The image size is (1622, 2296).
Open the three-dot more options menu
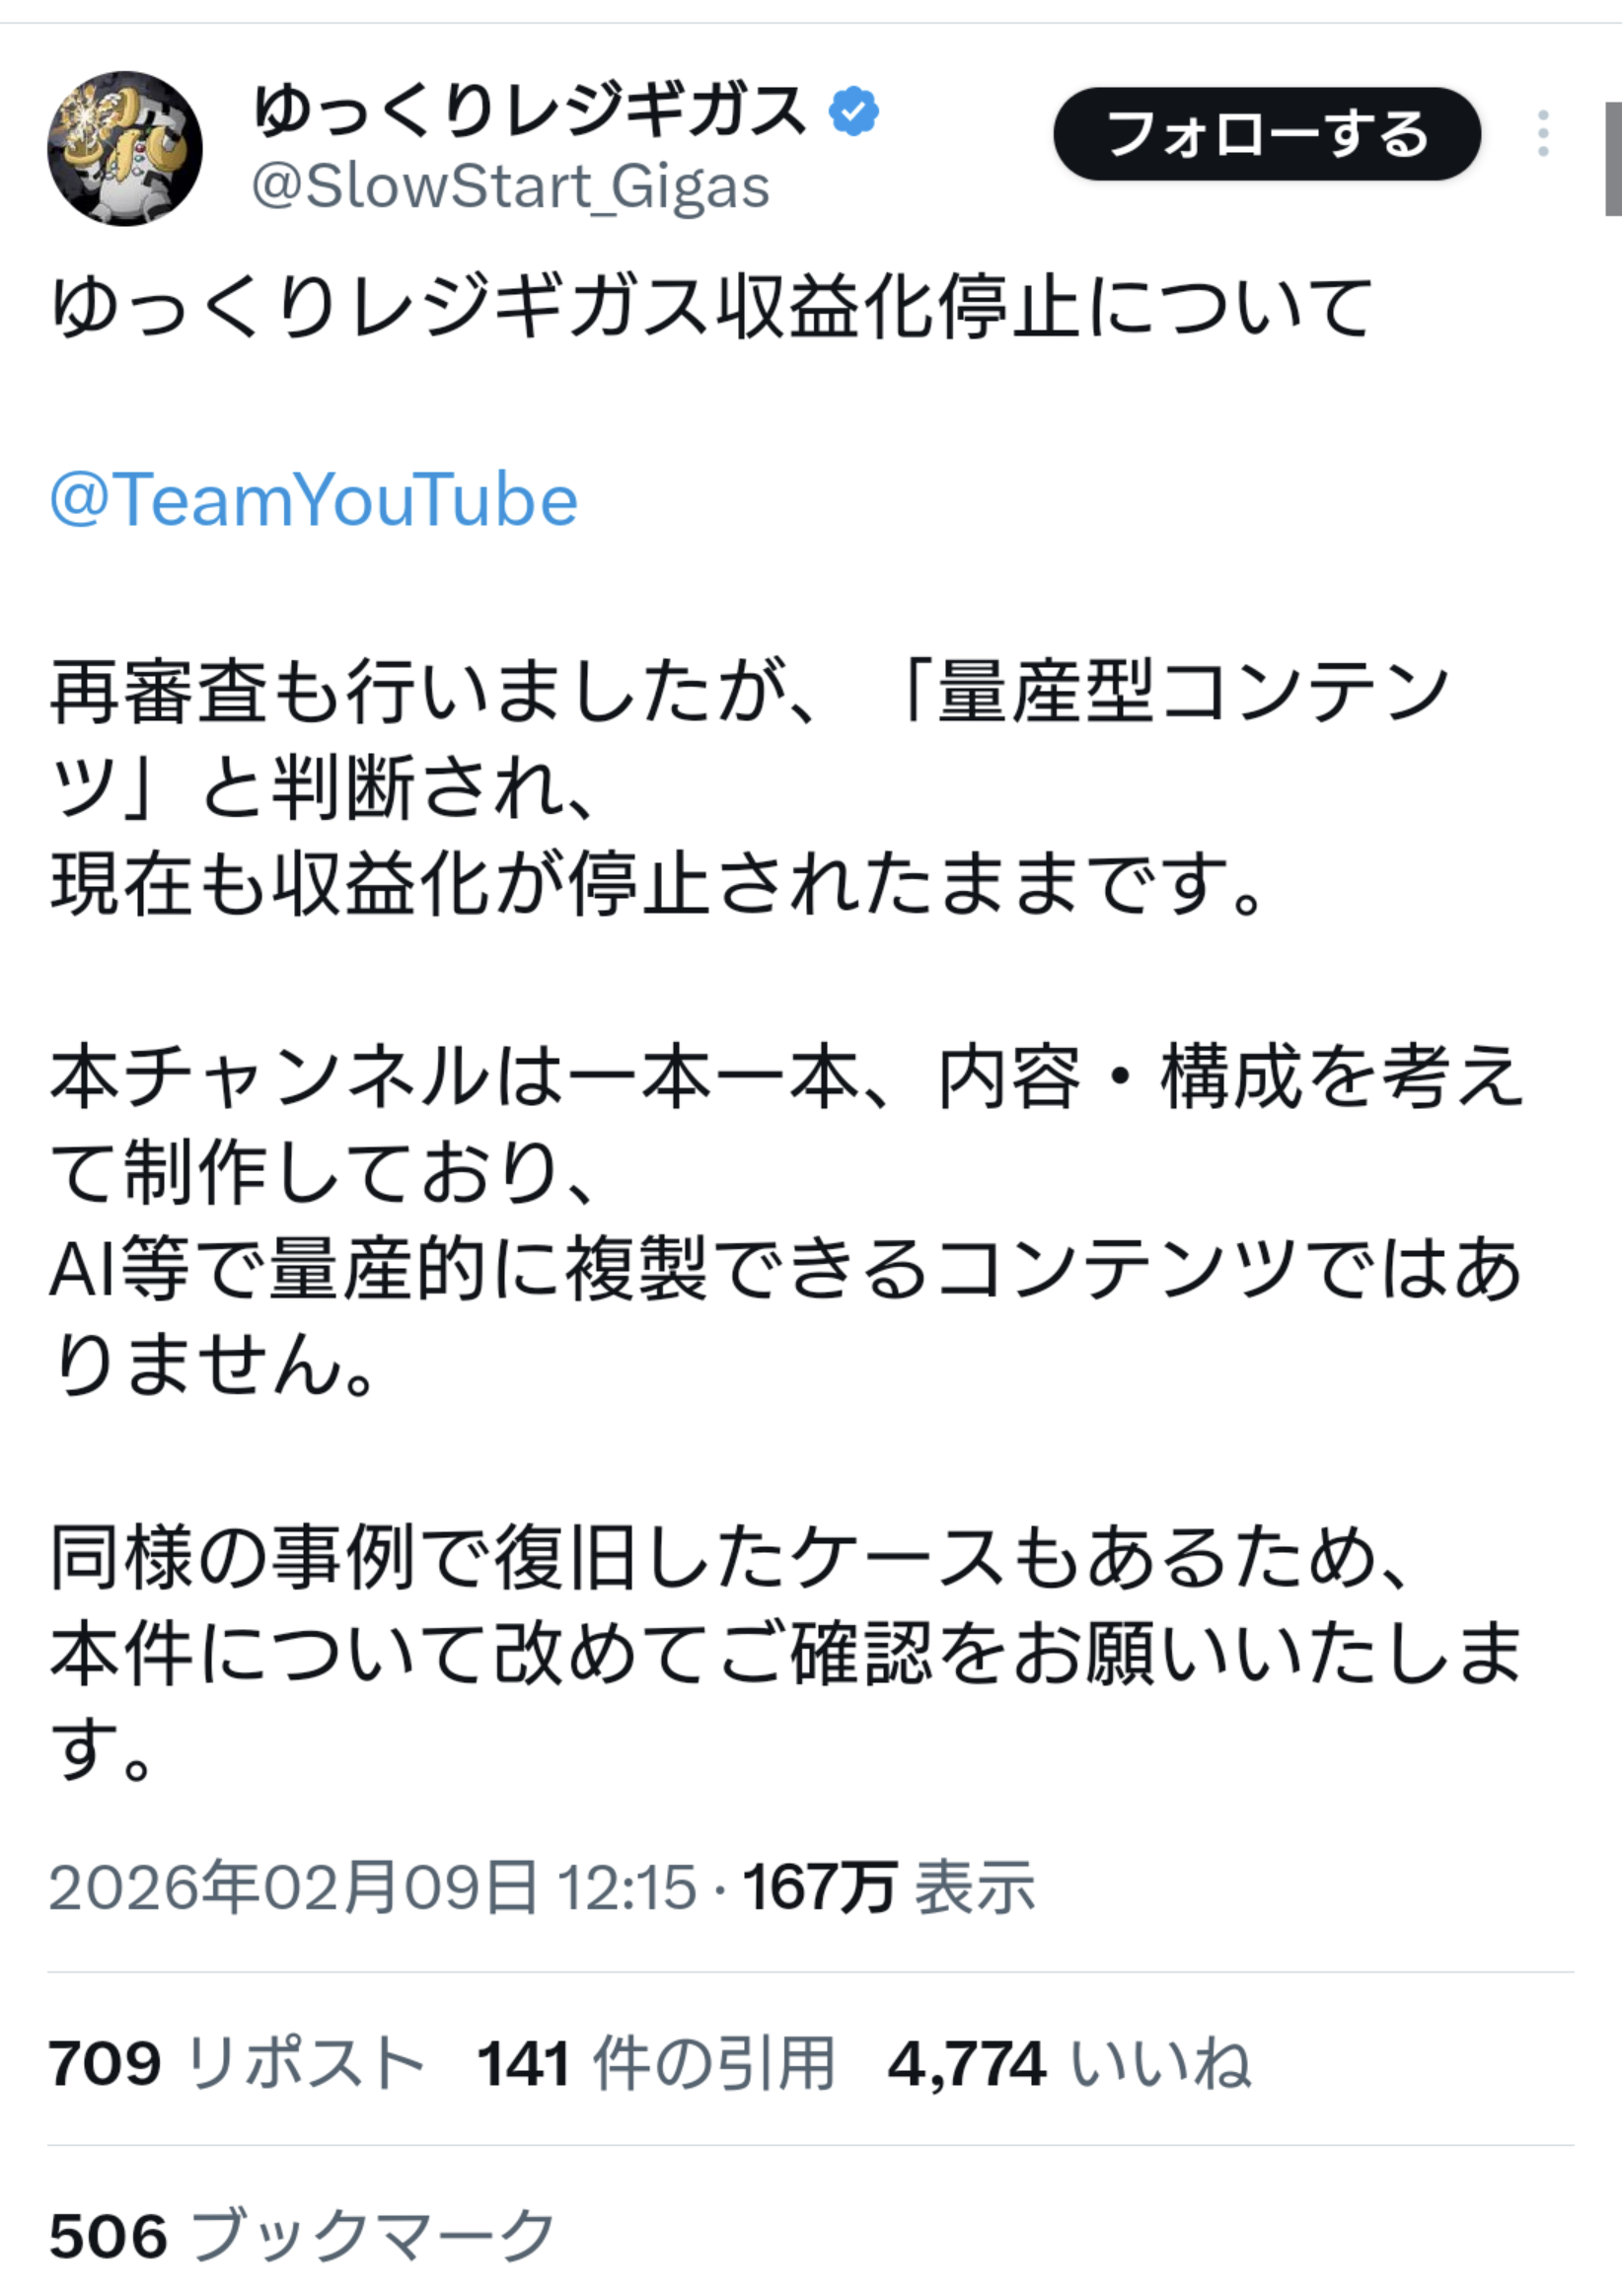(1543, 134)
